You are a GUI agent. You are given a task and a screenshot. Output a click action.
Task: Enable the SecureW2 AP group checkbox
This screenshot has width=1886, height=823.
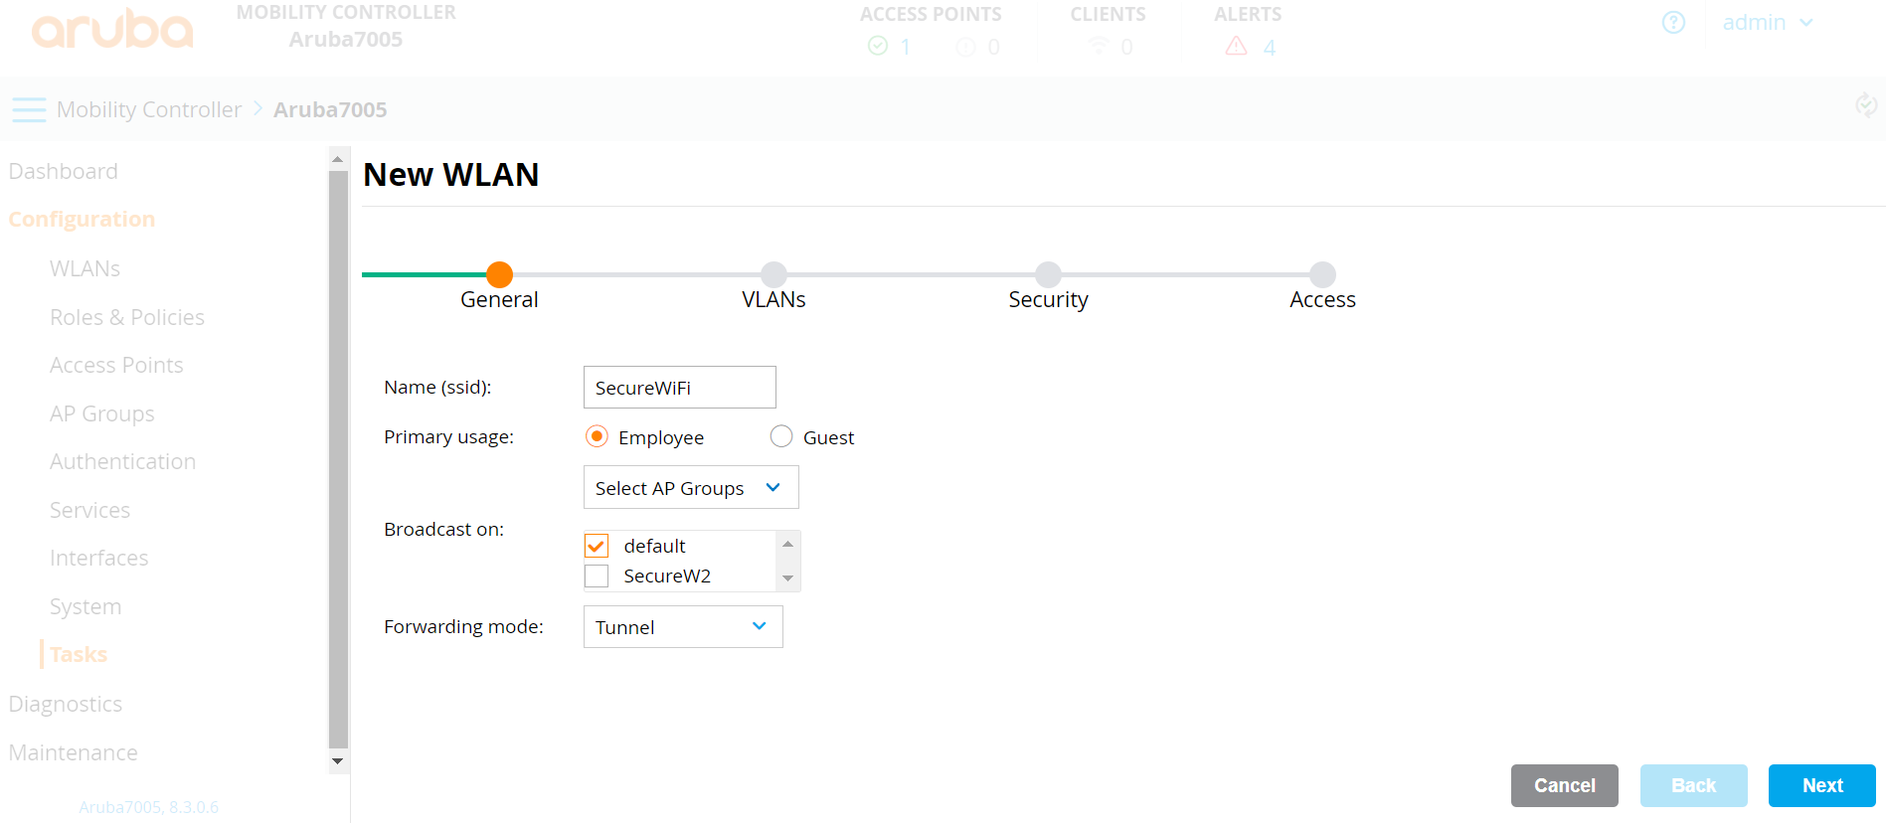tap(597, 576)
